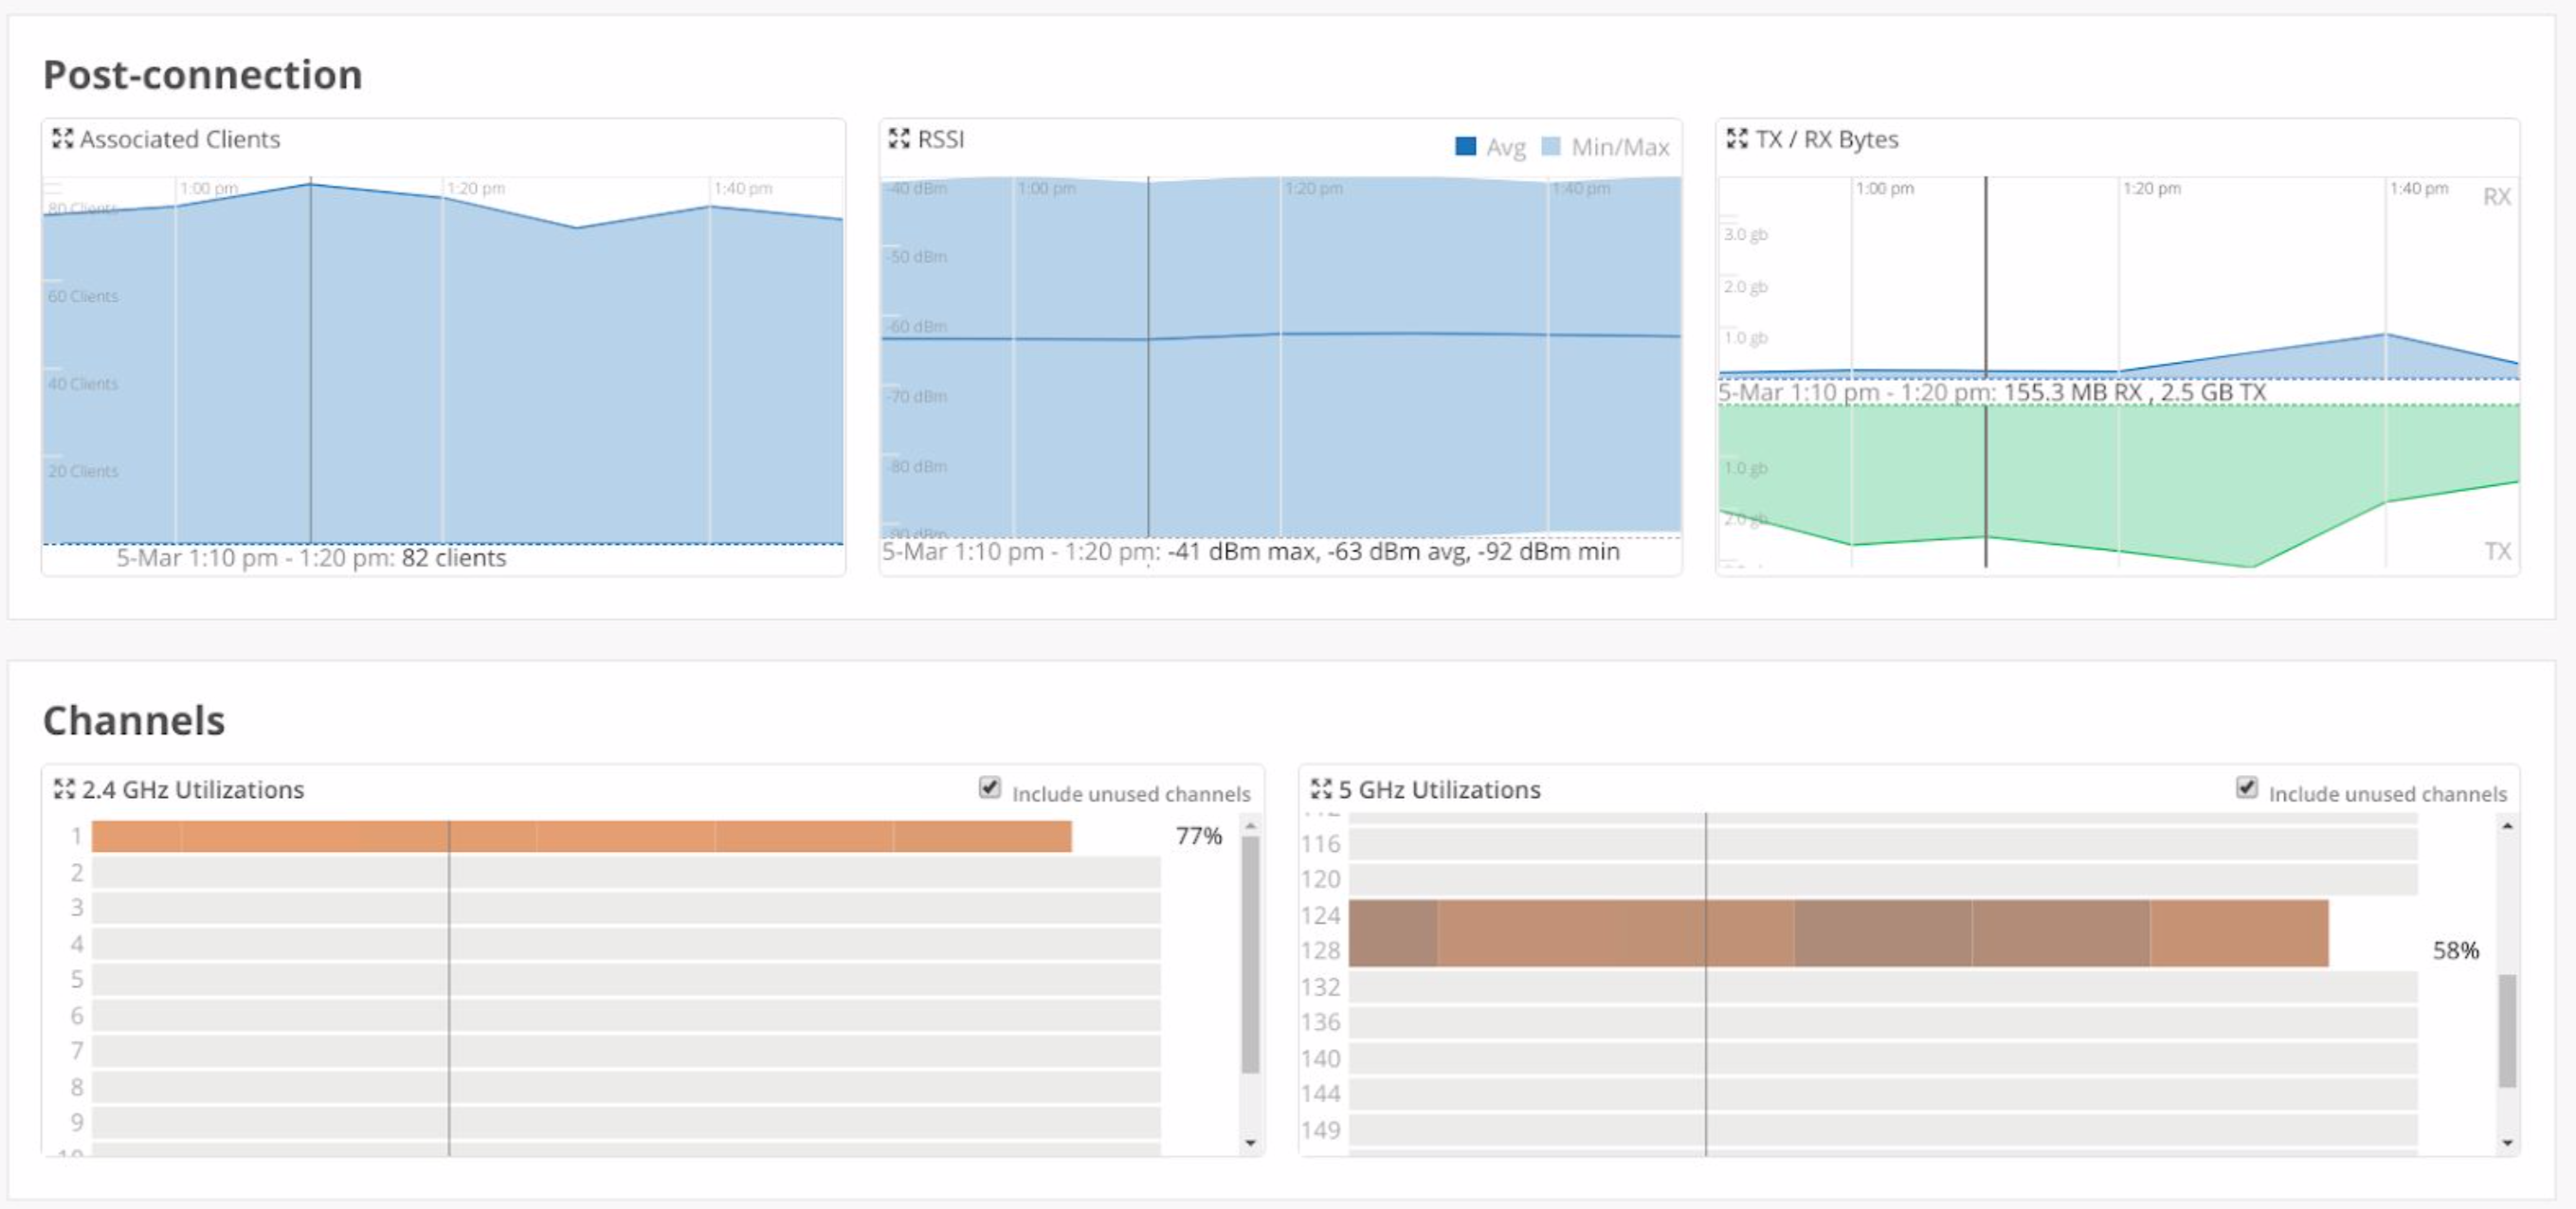The height and width of the screenshot is (1209, 2576).
Task: Click the 5 GHz scrollbar thumb
Action: (x=2507, y=1030)
